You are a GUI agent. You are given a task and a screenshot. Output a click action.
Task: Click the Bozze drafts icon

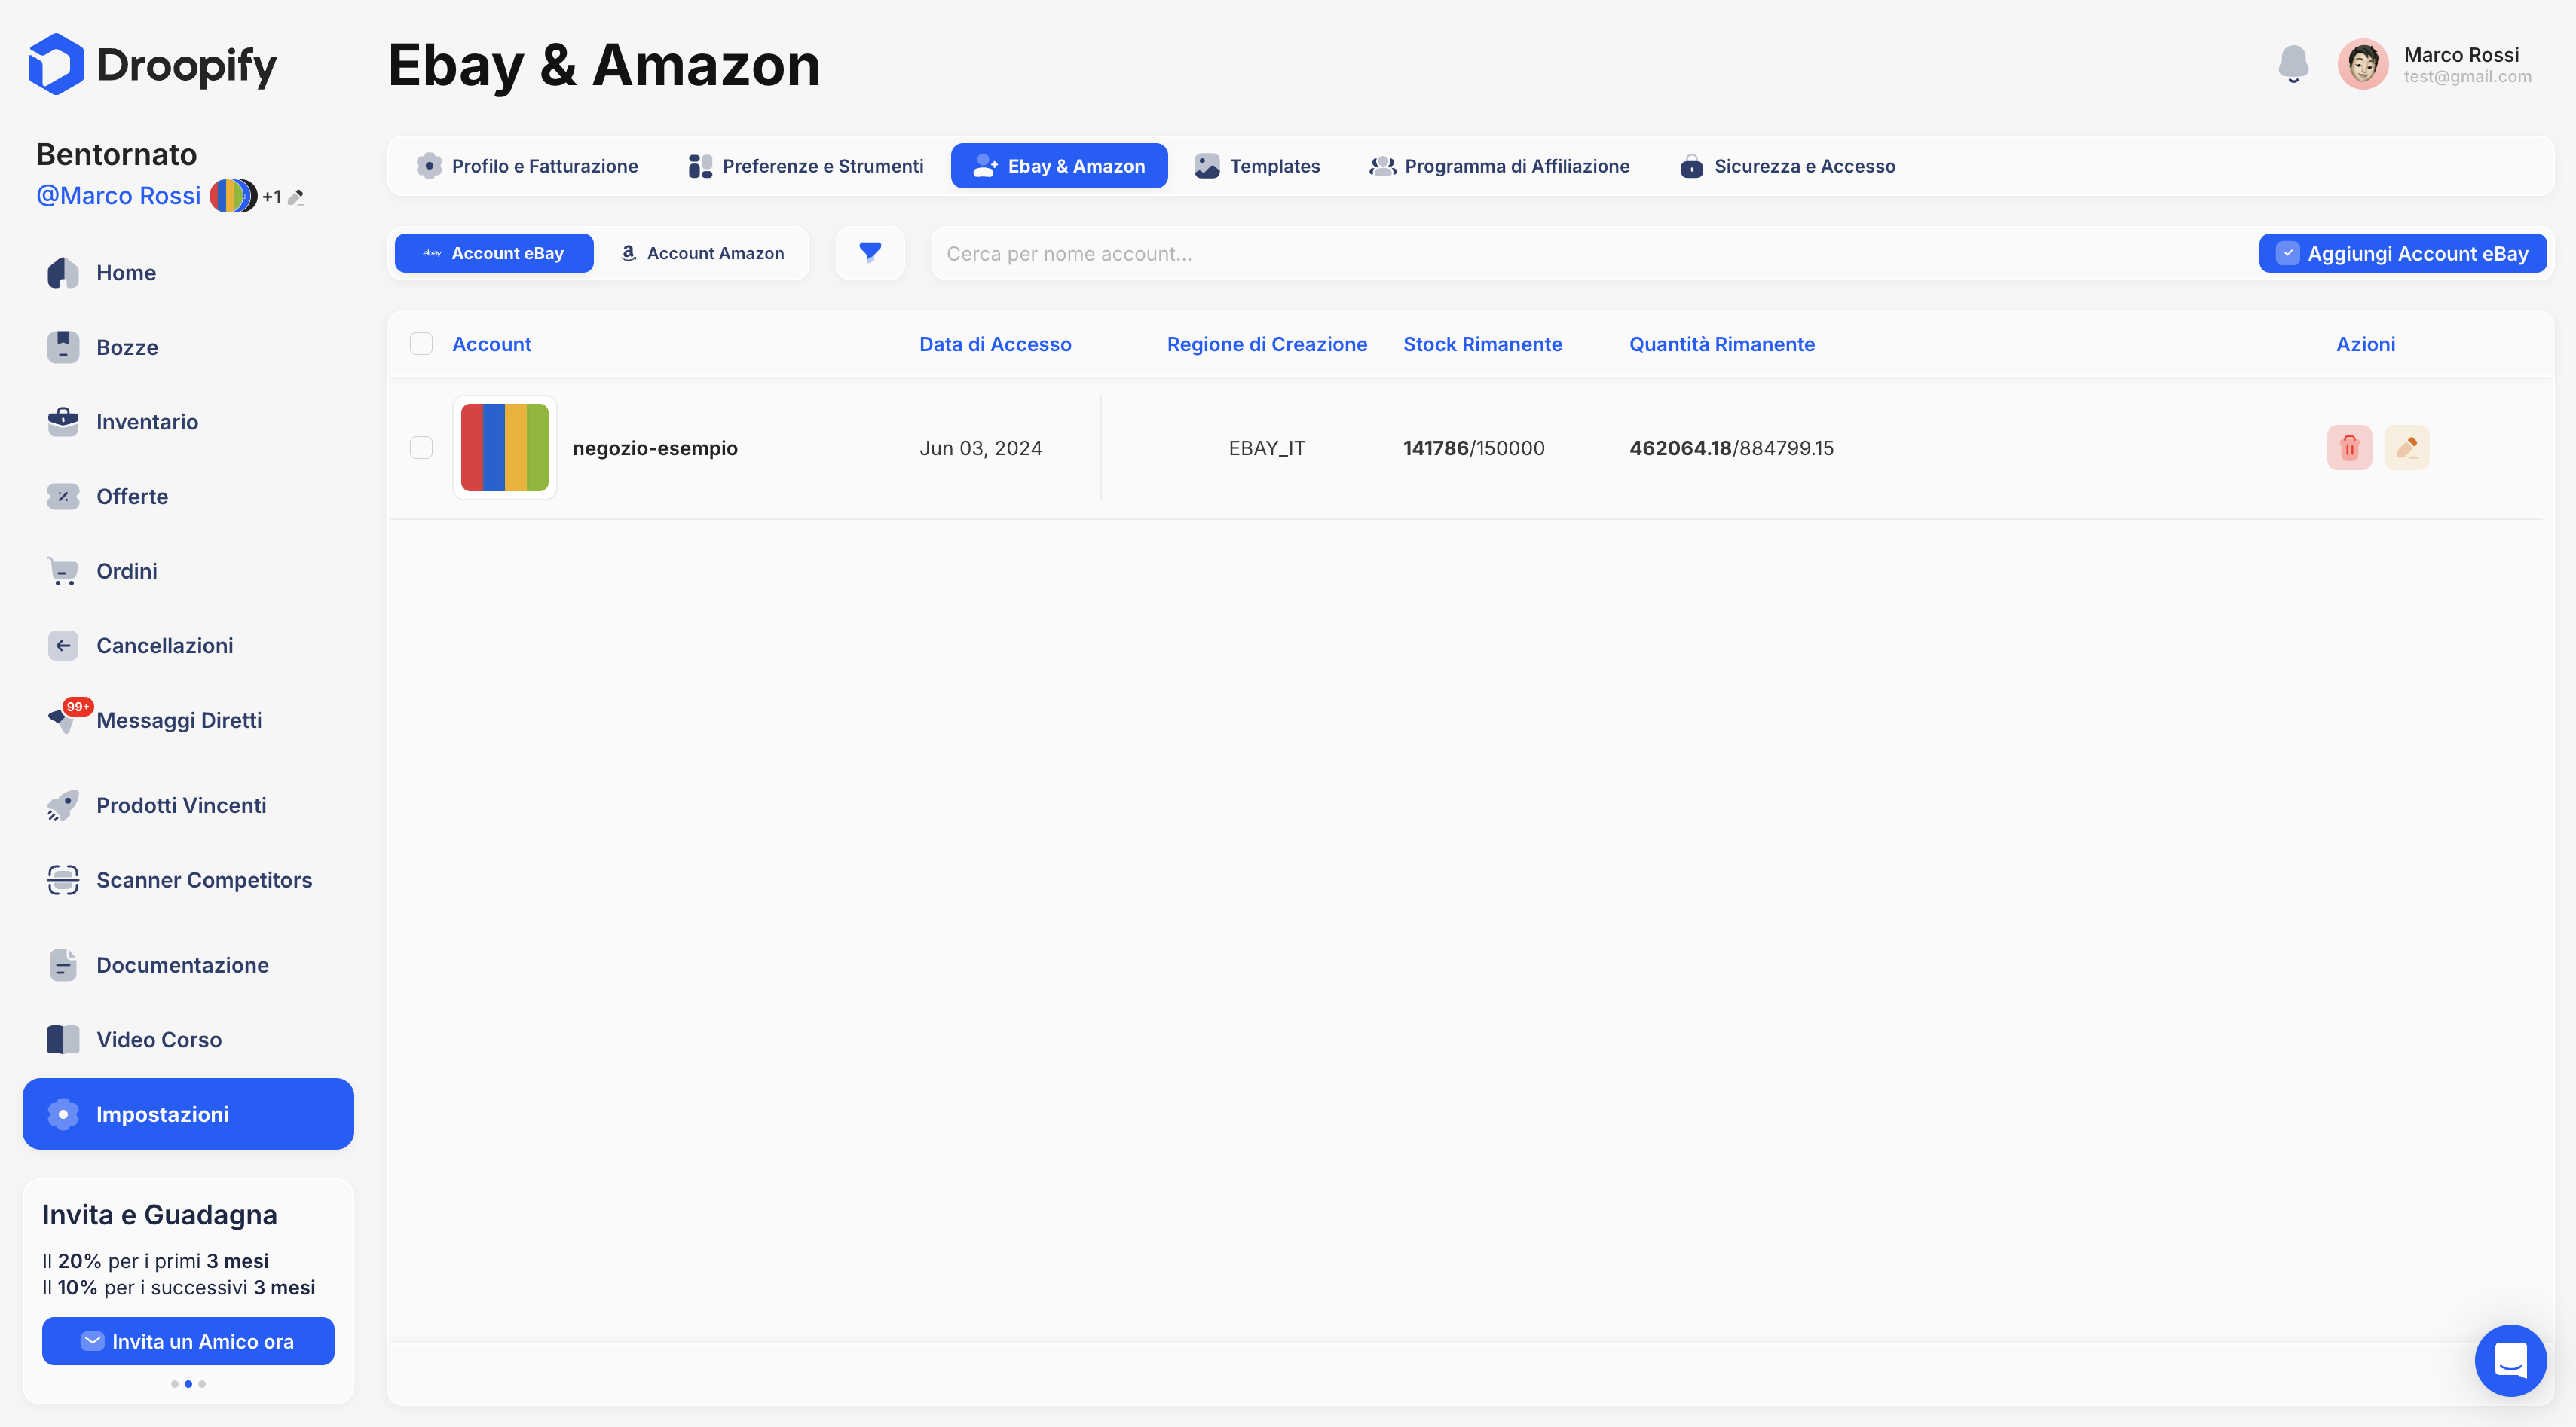(63, 347)
